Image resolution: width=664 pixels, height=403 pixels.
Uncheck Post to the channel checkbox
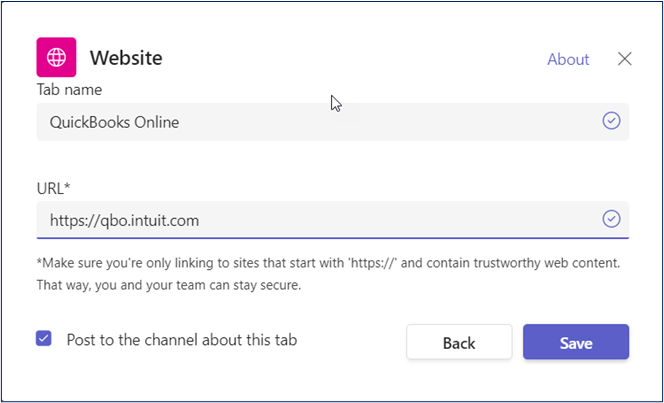(x=44, y=339)
